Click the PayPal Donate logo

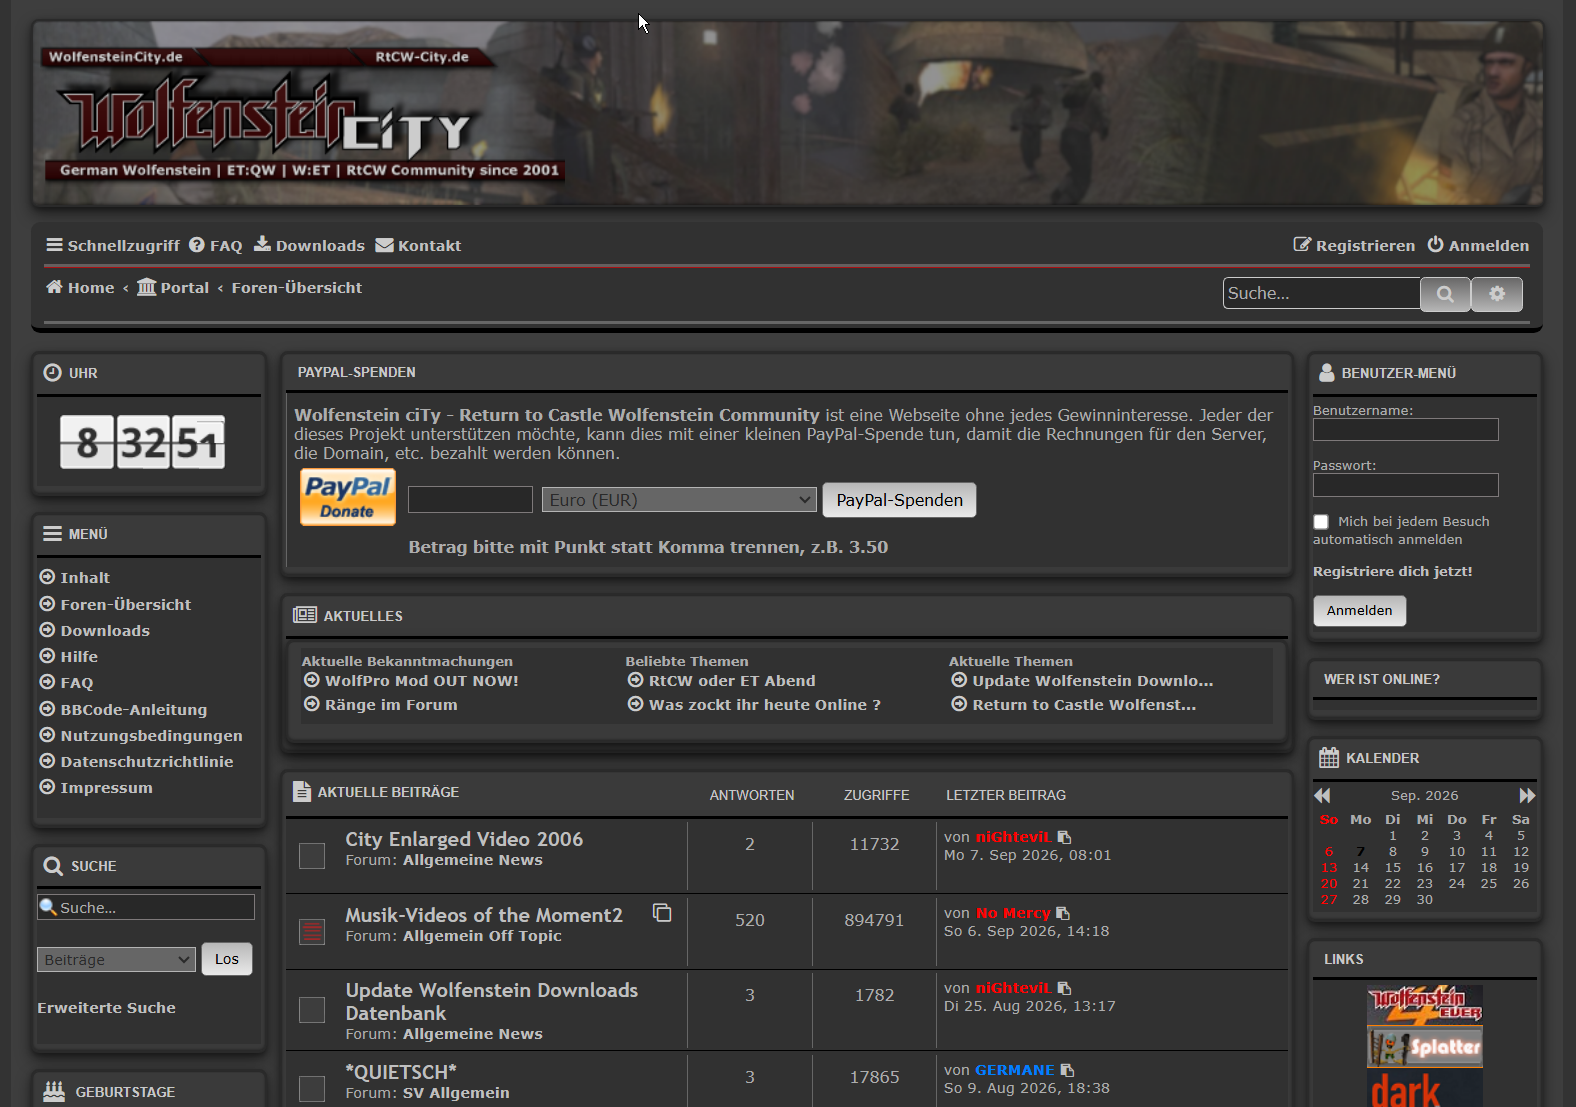pyautogui.click(x=348, y=497)
